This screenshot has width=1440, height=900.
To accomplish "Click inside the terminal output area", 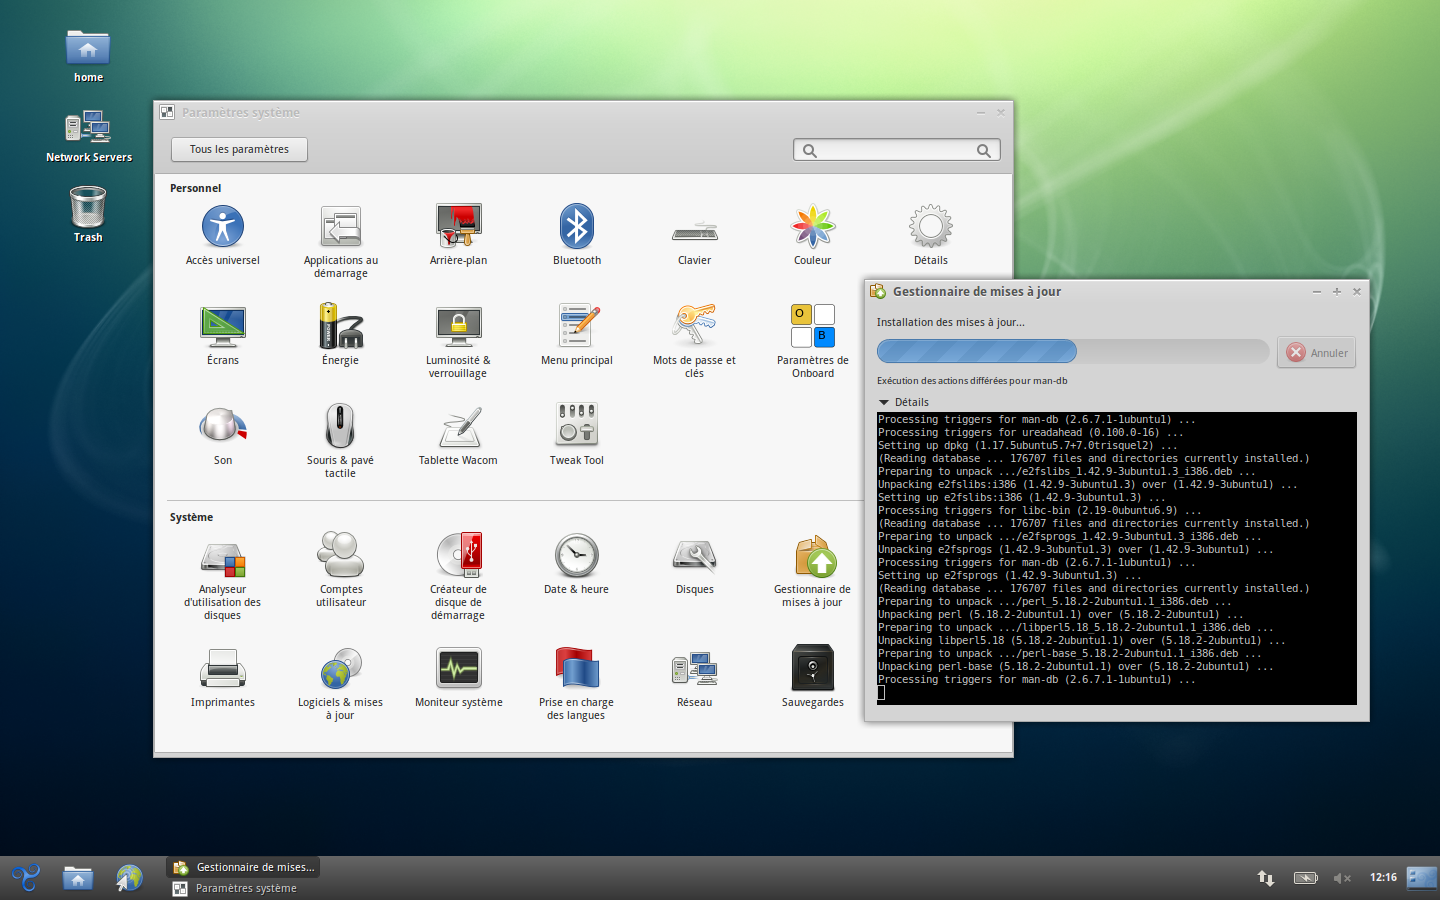I will point(1117,558).
